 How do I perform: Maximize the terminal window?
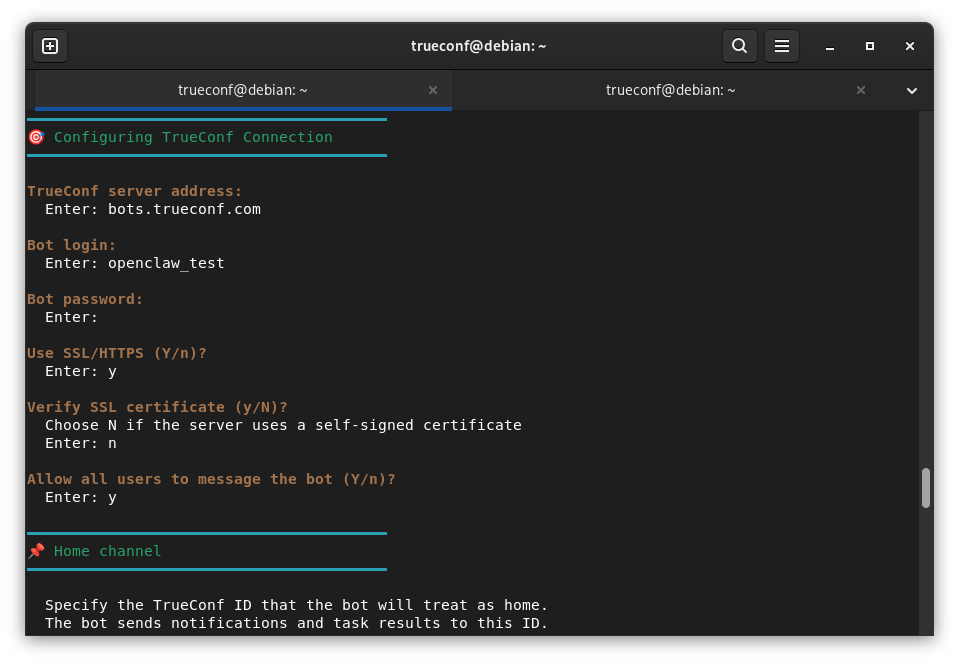point(870,46)
